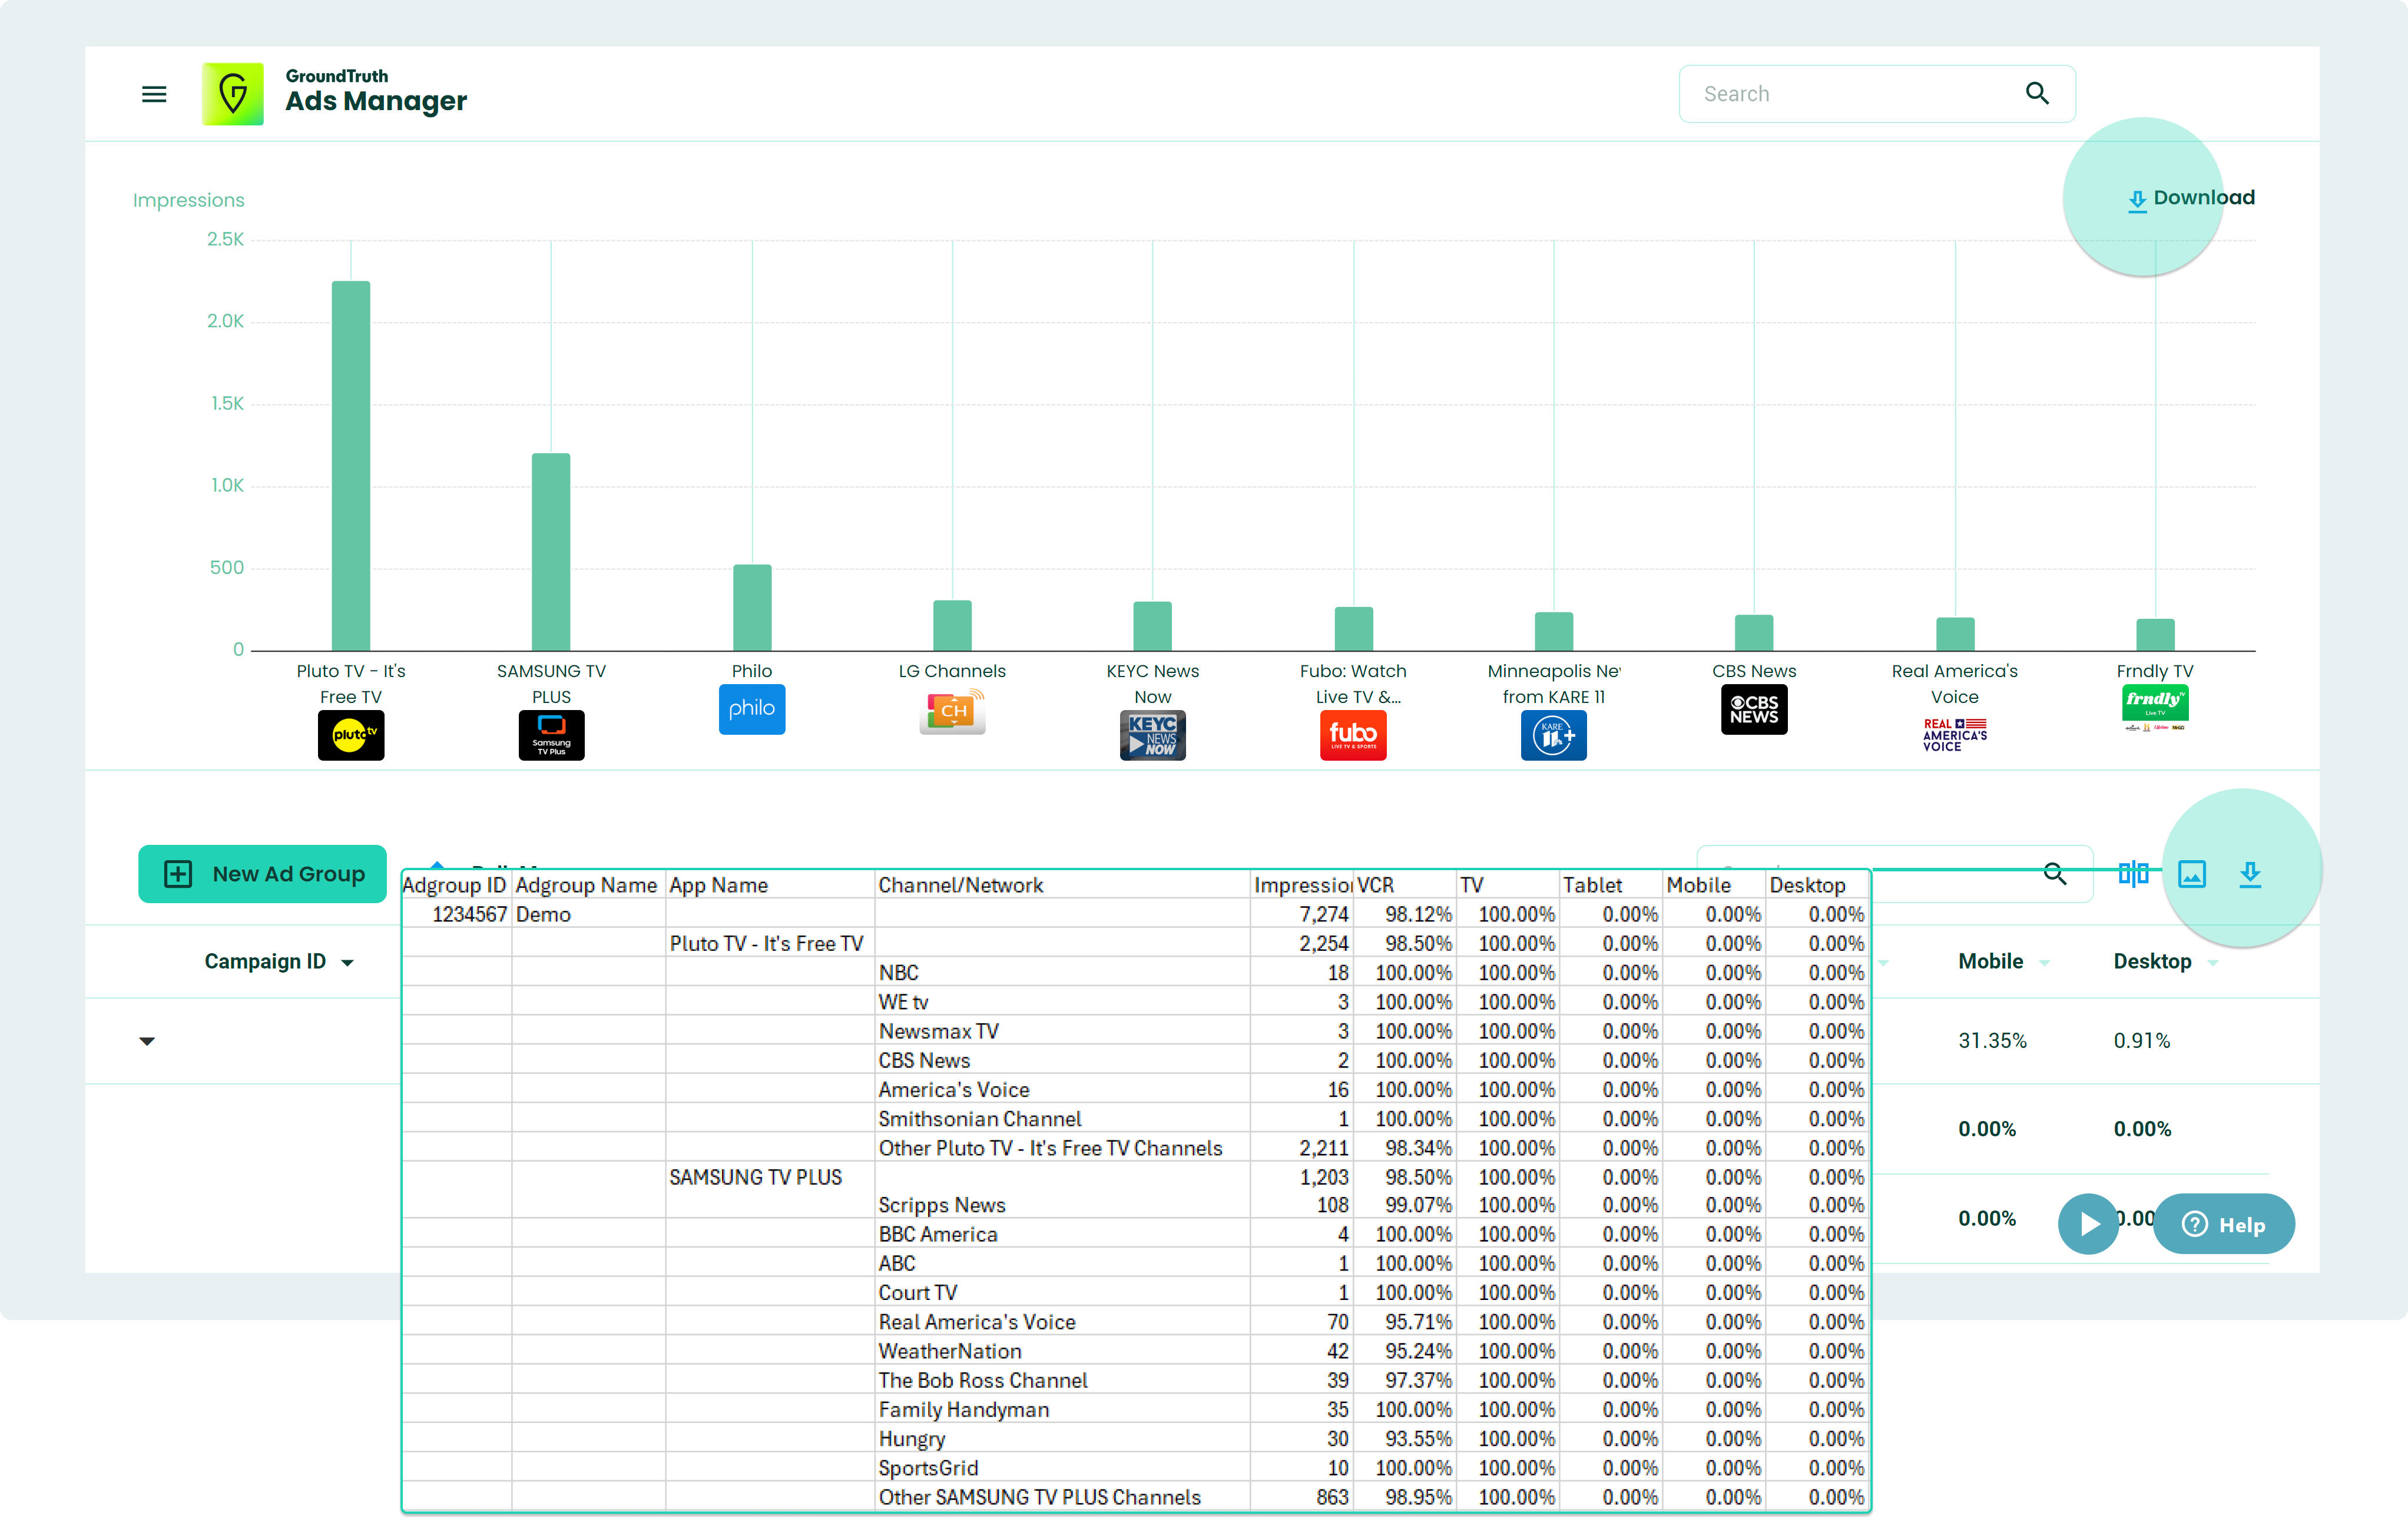This screenshot has height=1519, width=2408.
Task: Click the VCR column header
Action: (x=1404, y=885)
